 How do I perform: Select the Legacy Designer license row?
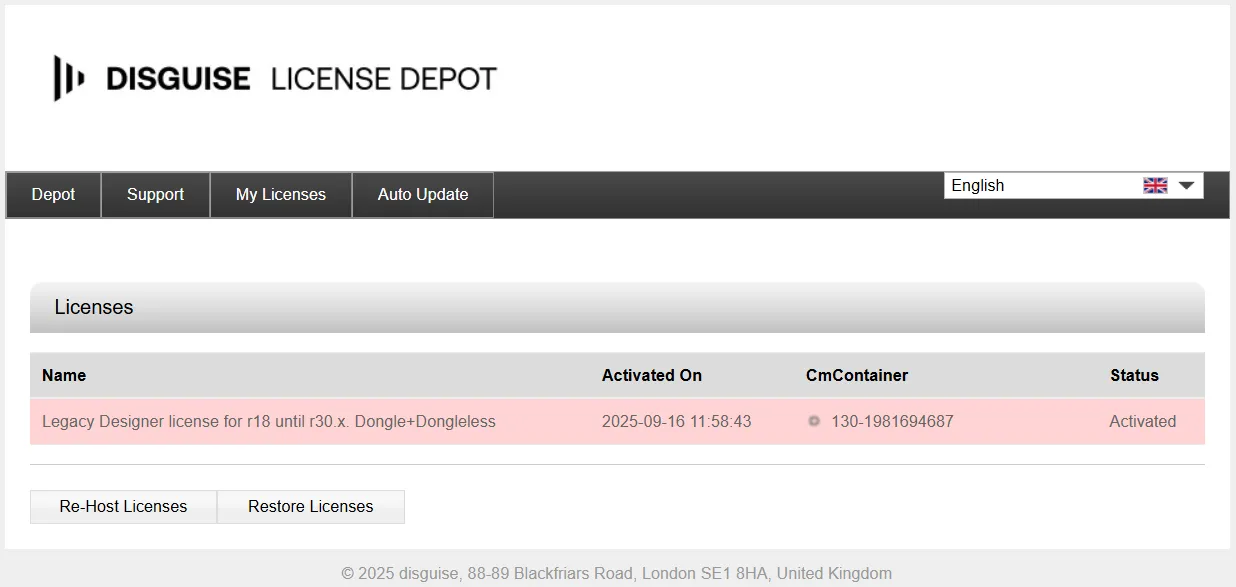click(268, 421)
